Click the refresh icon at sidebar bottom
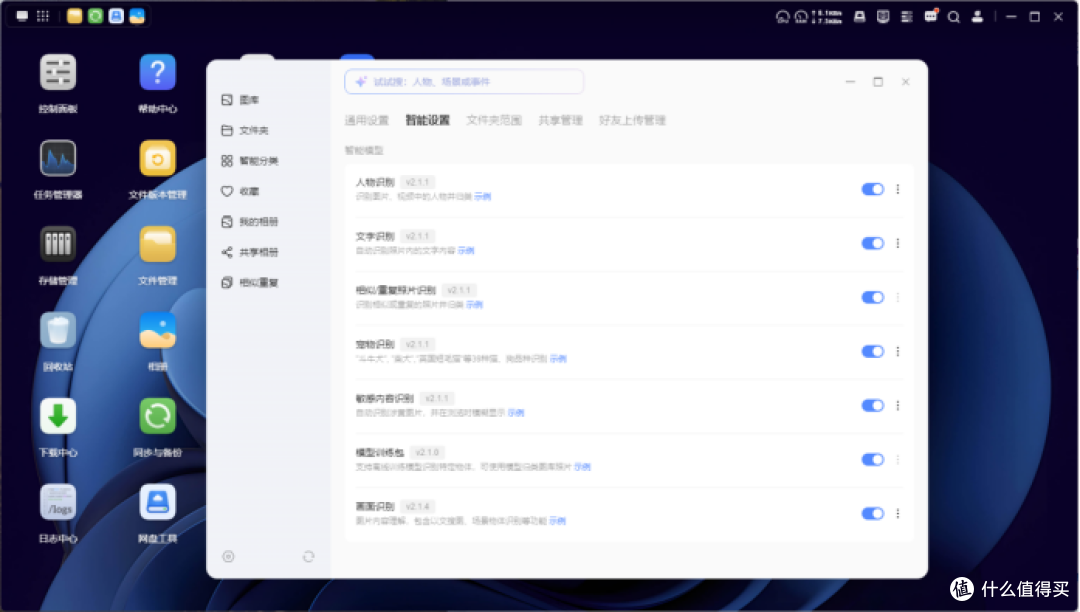The width and height of the screenshot is (1080, 612). click(309, 556)
